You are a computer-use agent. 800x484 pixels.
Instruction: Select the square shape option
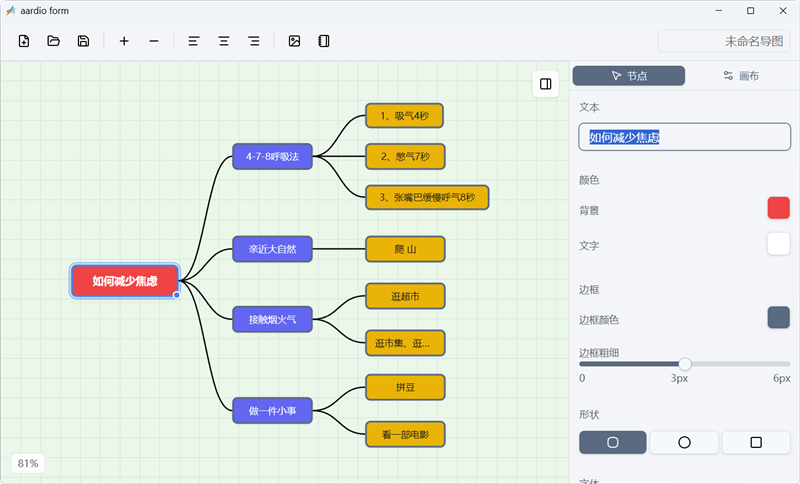pyautogui.click(x=756, y=442)
